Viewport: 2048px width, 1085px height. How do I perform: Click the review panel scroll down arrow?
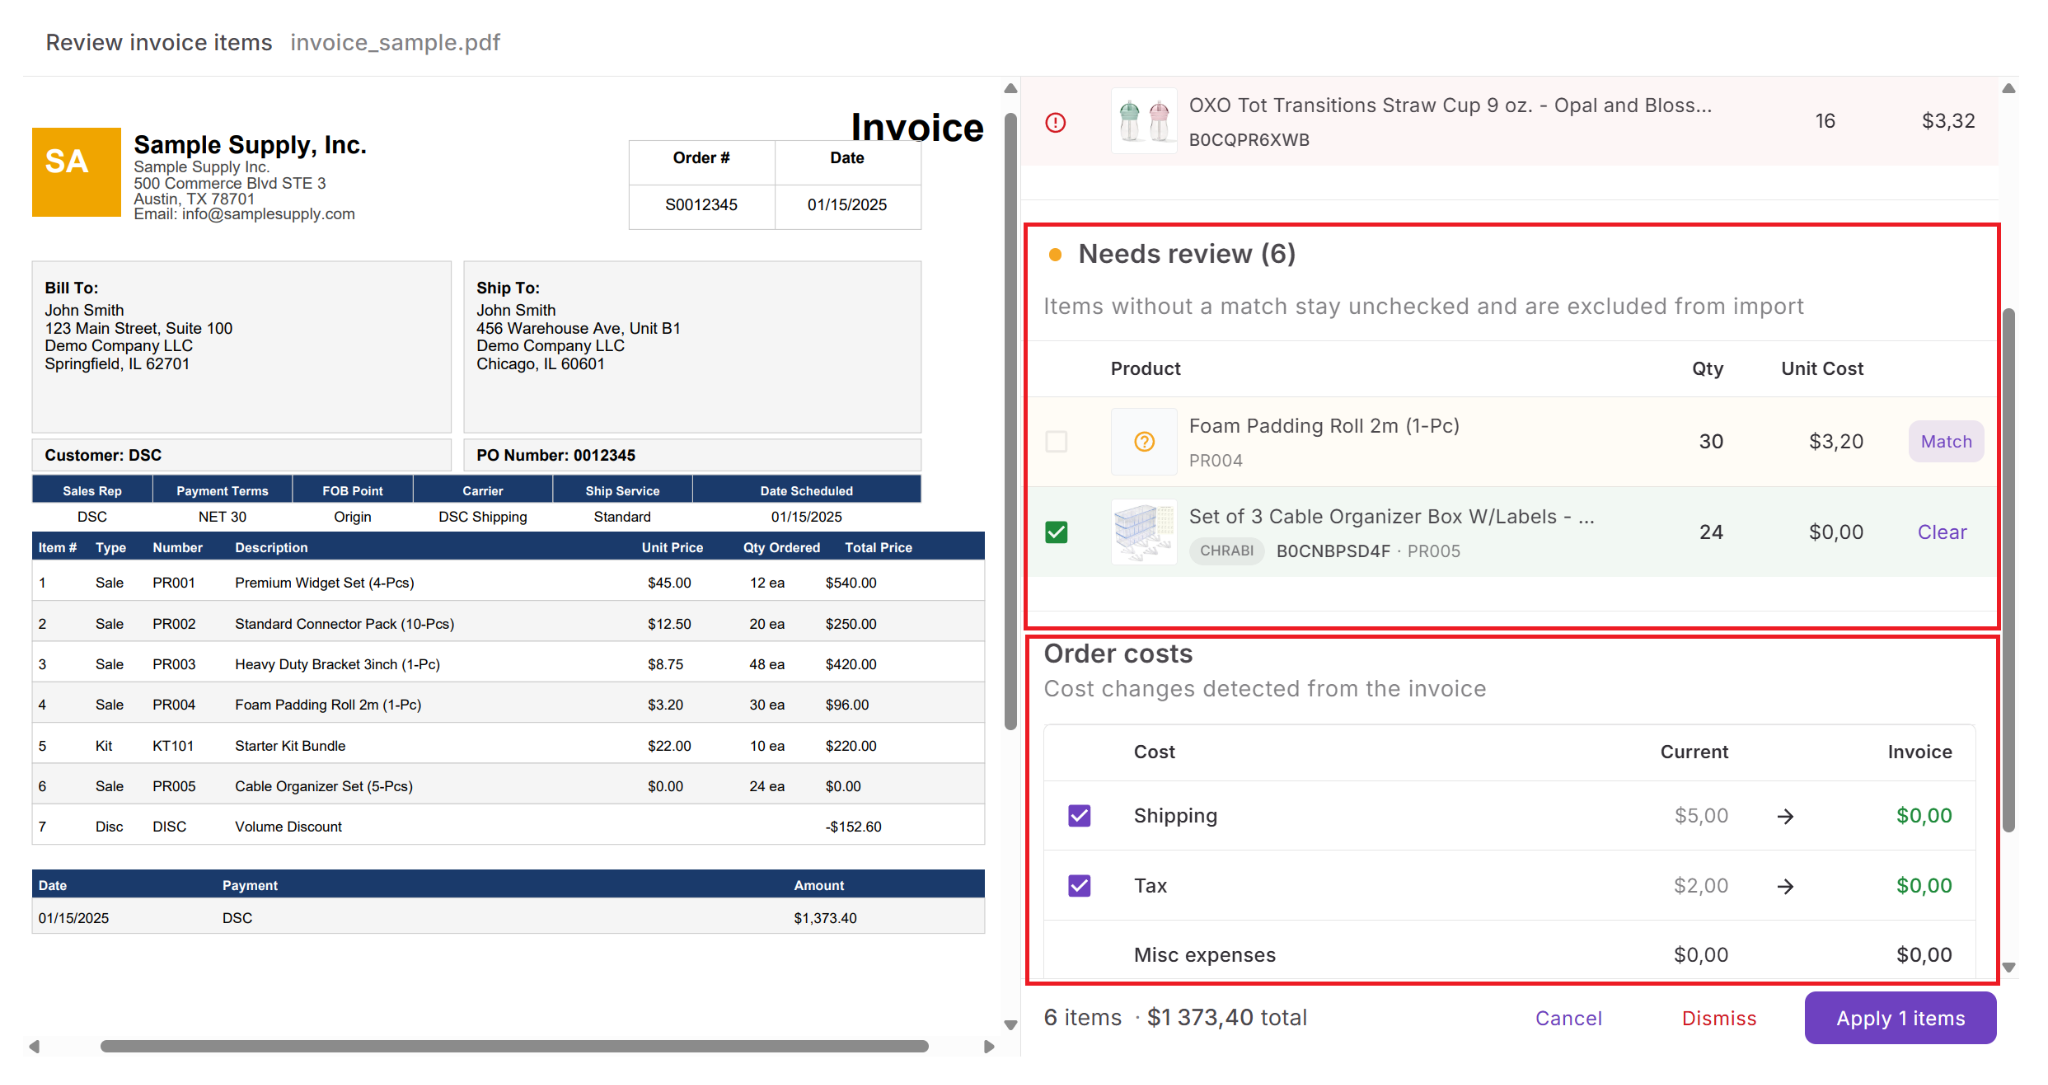click(2008, 967)
